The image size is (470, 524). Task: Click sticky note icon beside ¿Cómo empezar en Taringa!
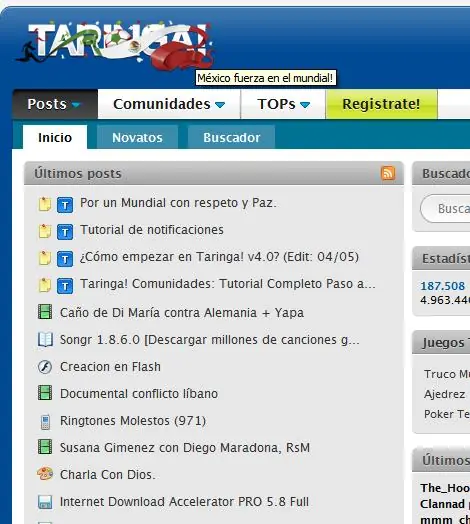[45, 258]
